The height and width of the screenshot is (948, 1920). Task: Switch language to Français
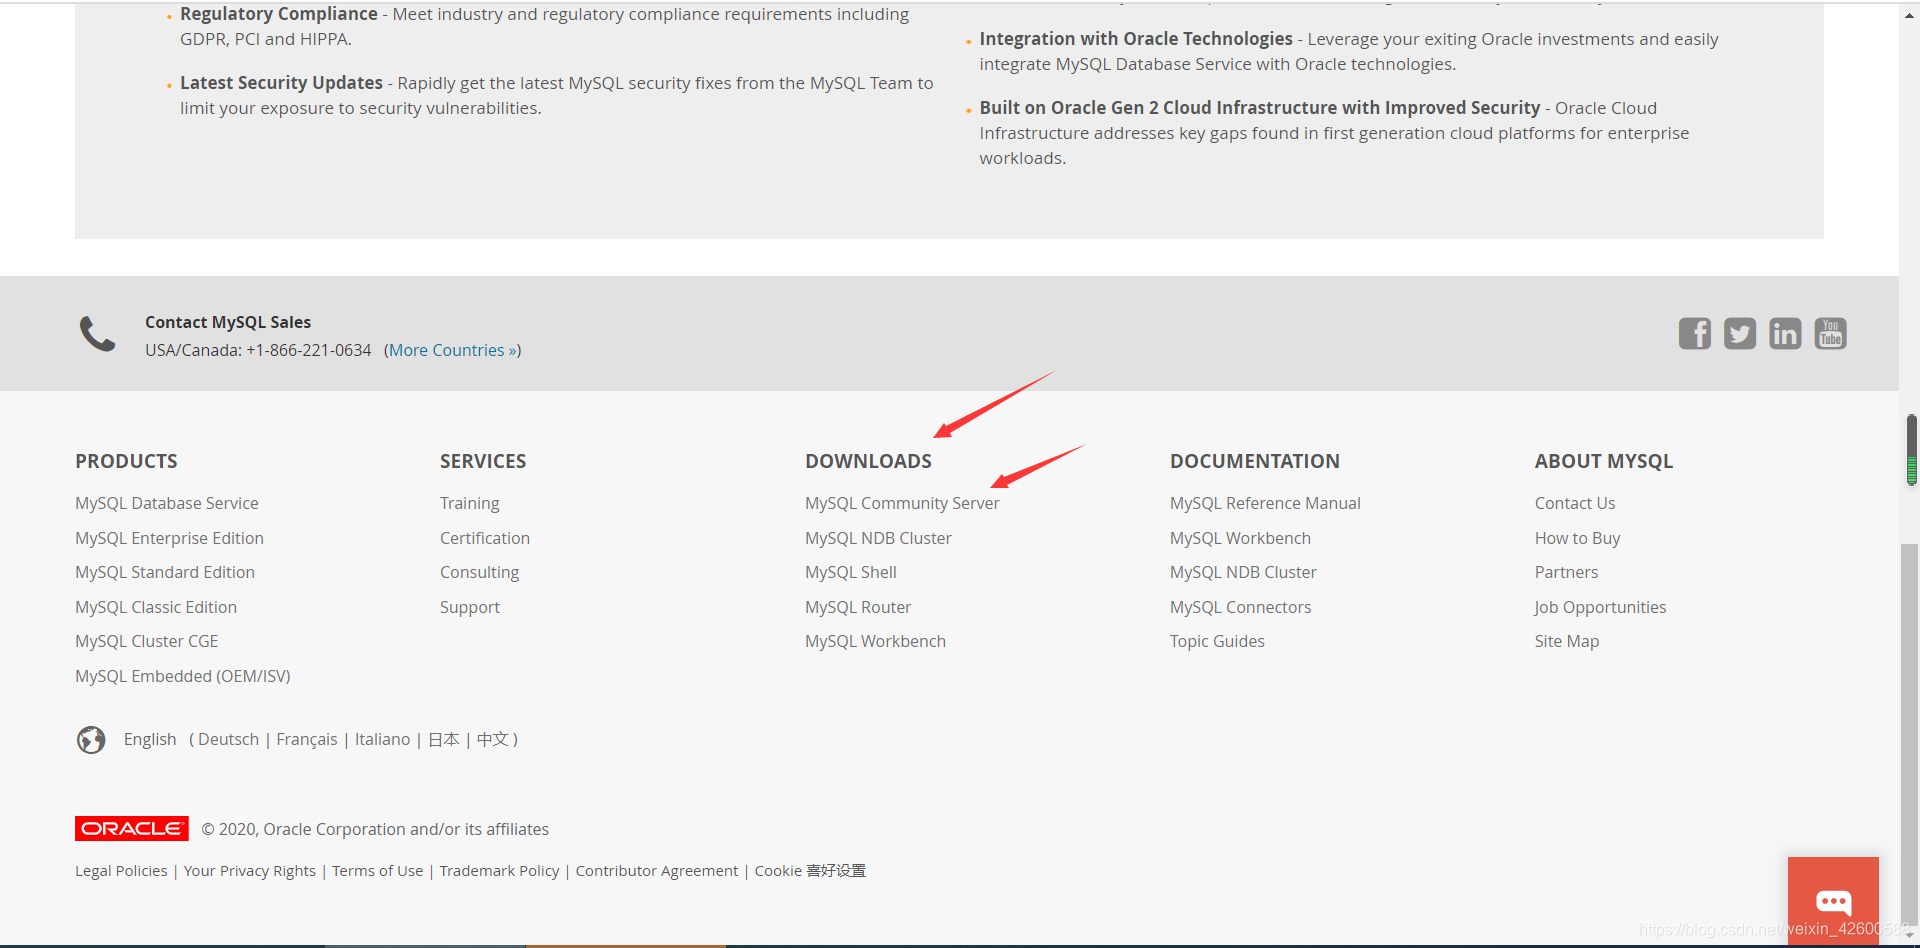(307, 739)
